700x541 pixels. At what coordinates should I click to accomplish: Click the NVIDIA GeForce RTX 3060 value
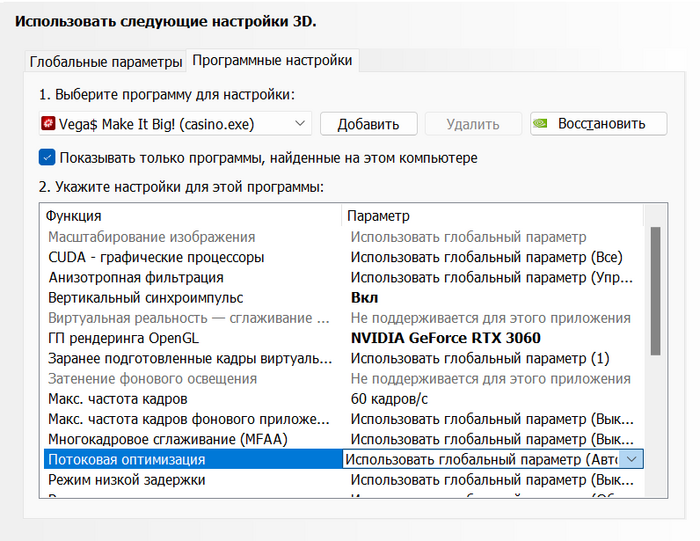coord(446,338)
